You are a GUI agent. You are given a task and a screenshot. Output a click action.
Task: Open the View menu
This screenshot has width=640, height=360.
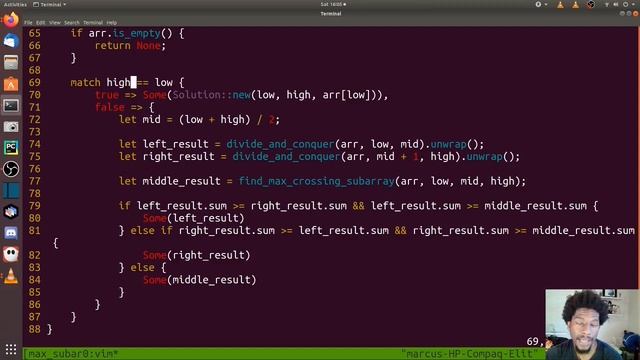pos(55,23)
